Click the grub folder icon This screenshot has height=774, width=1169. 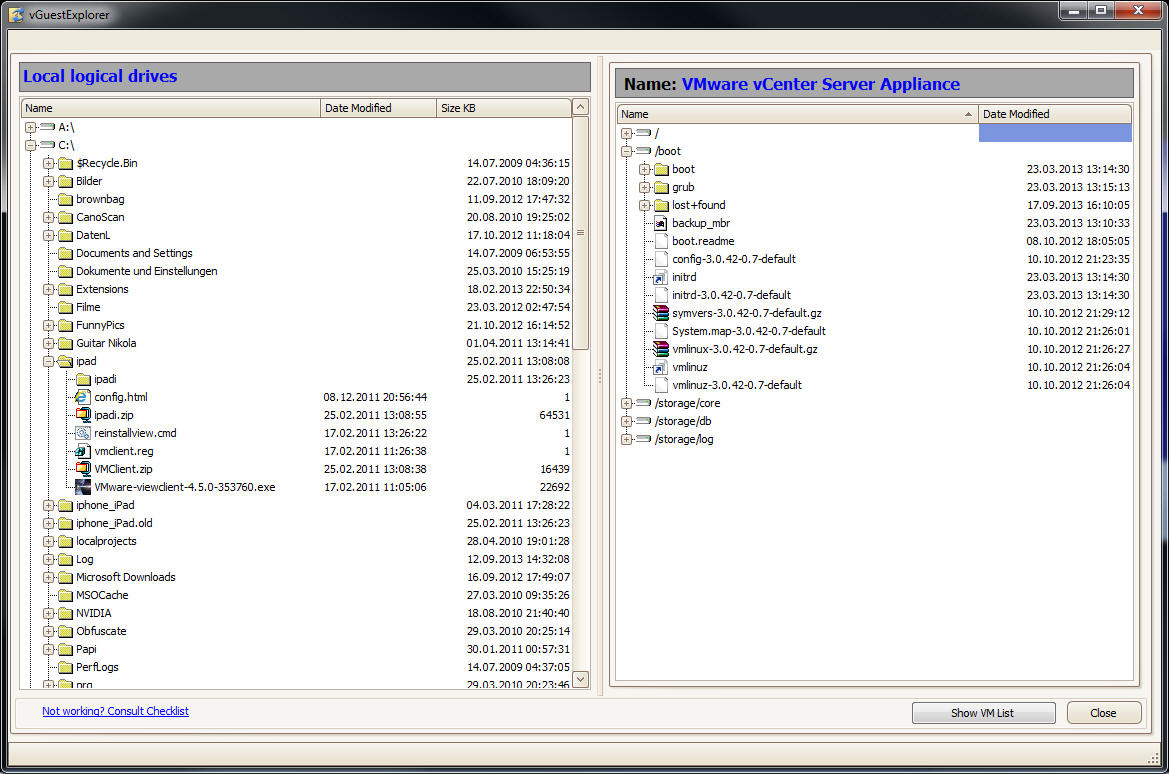661,187
